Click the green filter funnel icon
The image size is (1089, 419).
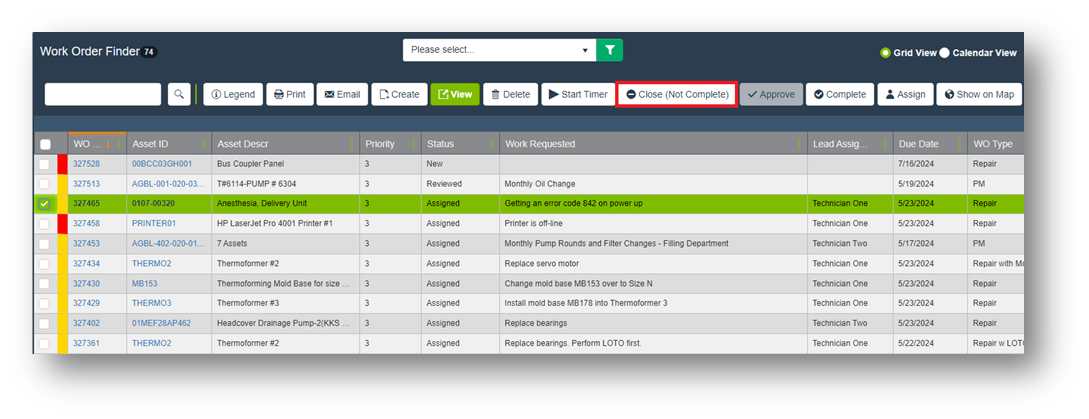coord(609,50)
